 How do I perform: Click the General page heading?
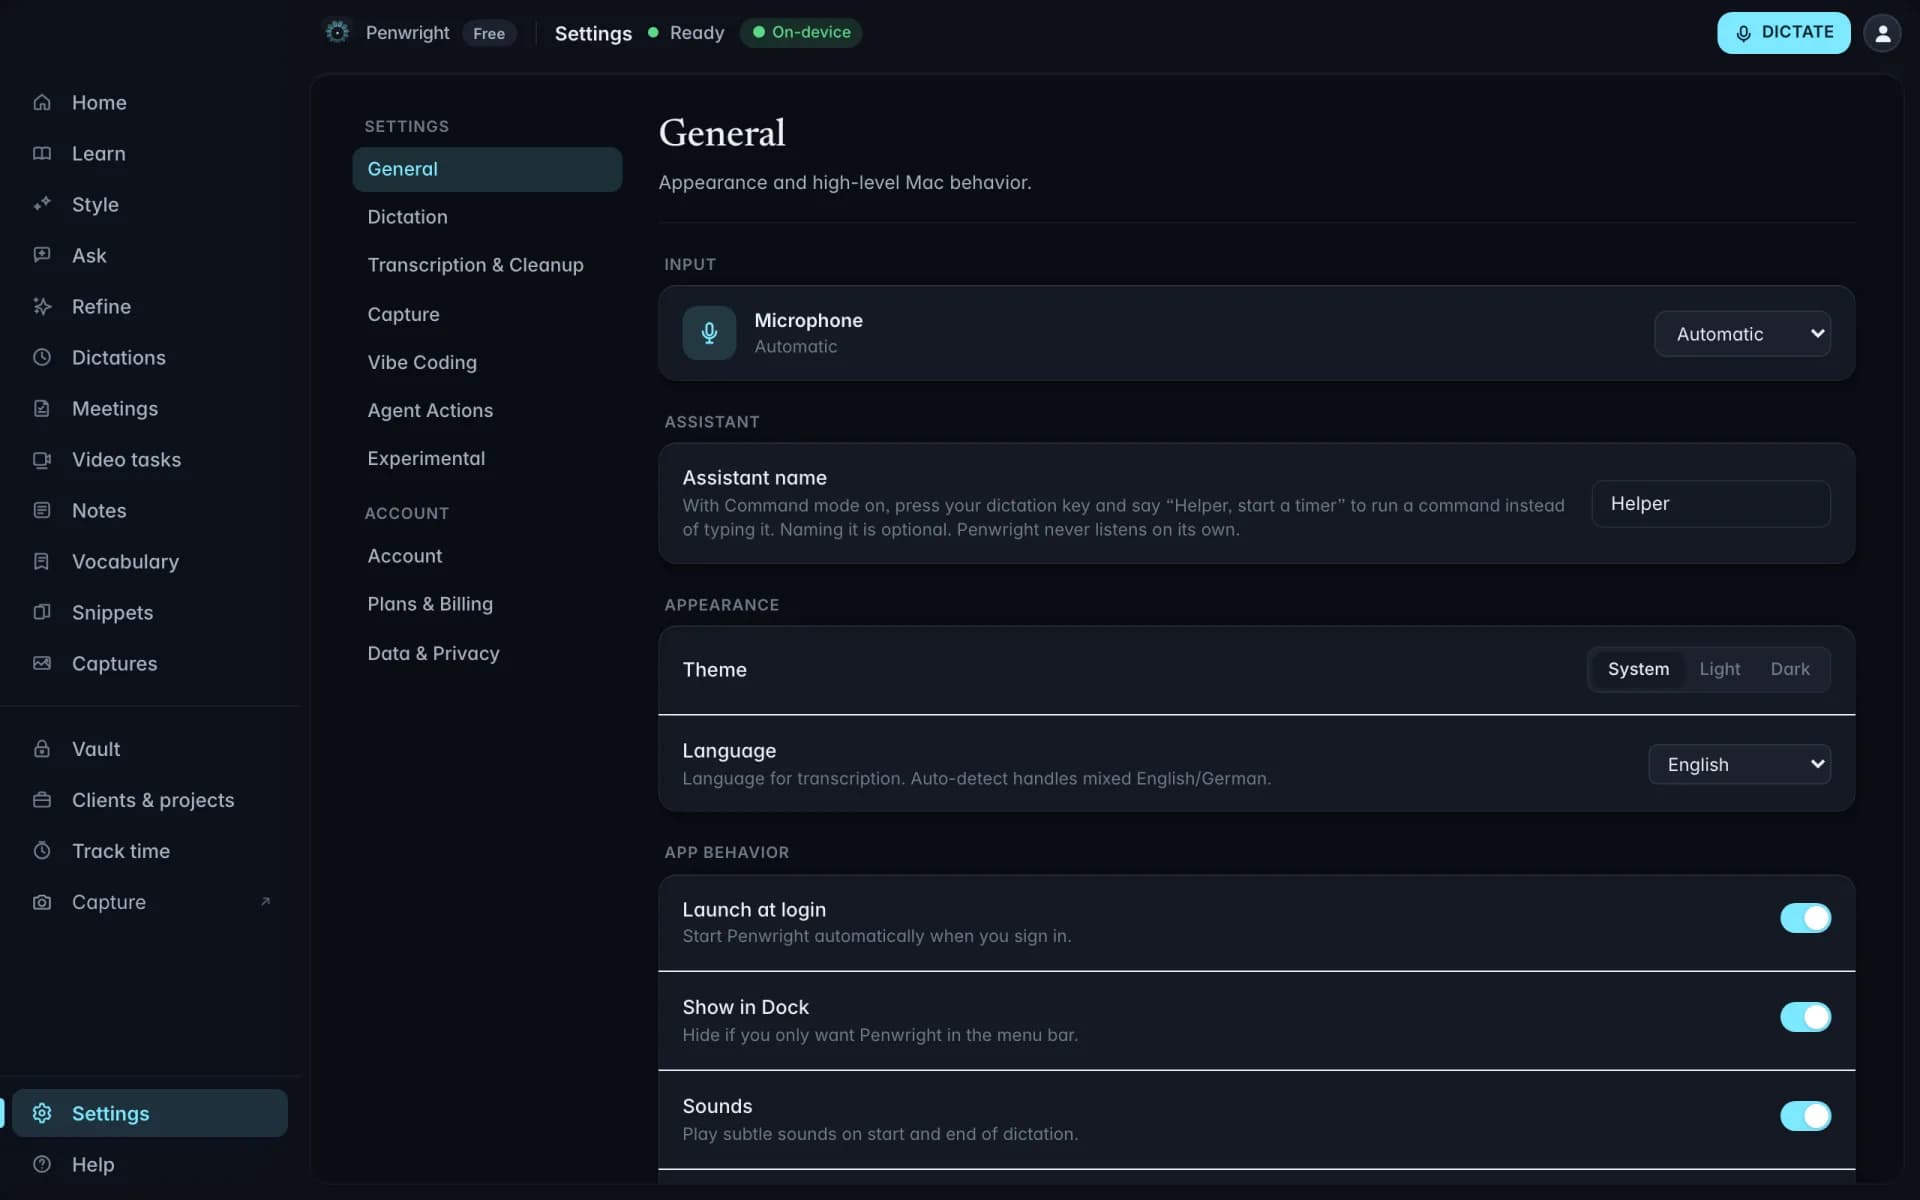point(722,133)
